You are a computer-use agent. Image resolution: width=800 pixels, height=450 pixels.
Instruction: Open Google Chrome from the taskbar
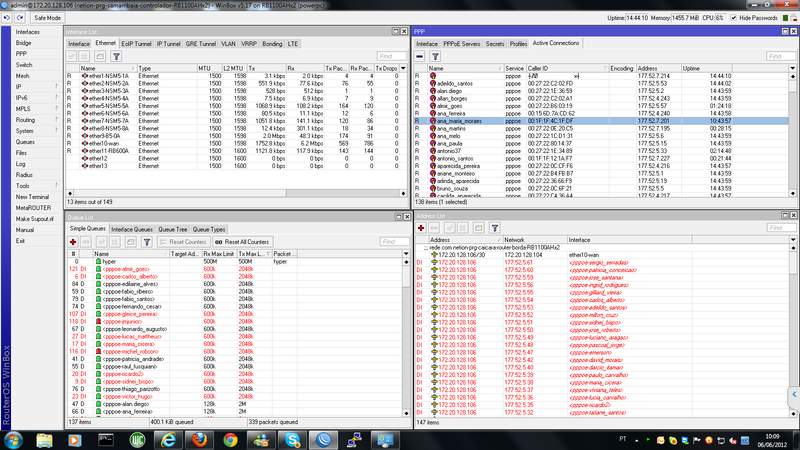click(231, 440)
